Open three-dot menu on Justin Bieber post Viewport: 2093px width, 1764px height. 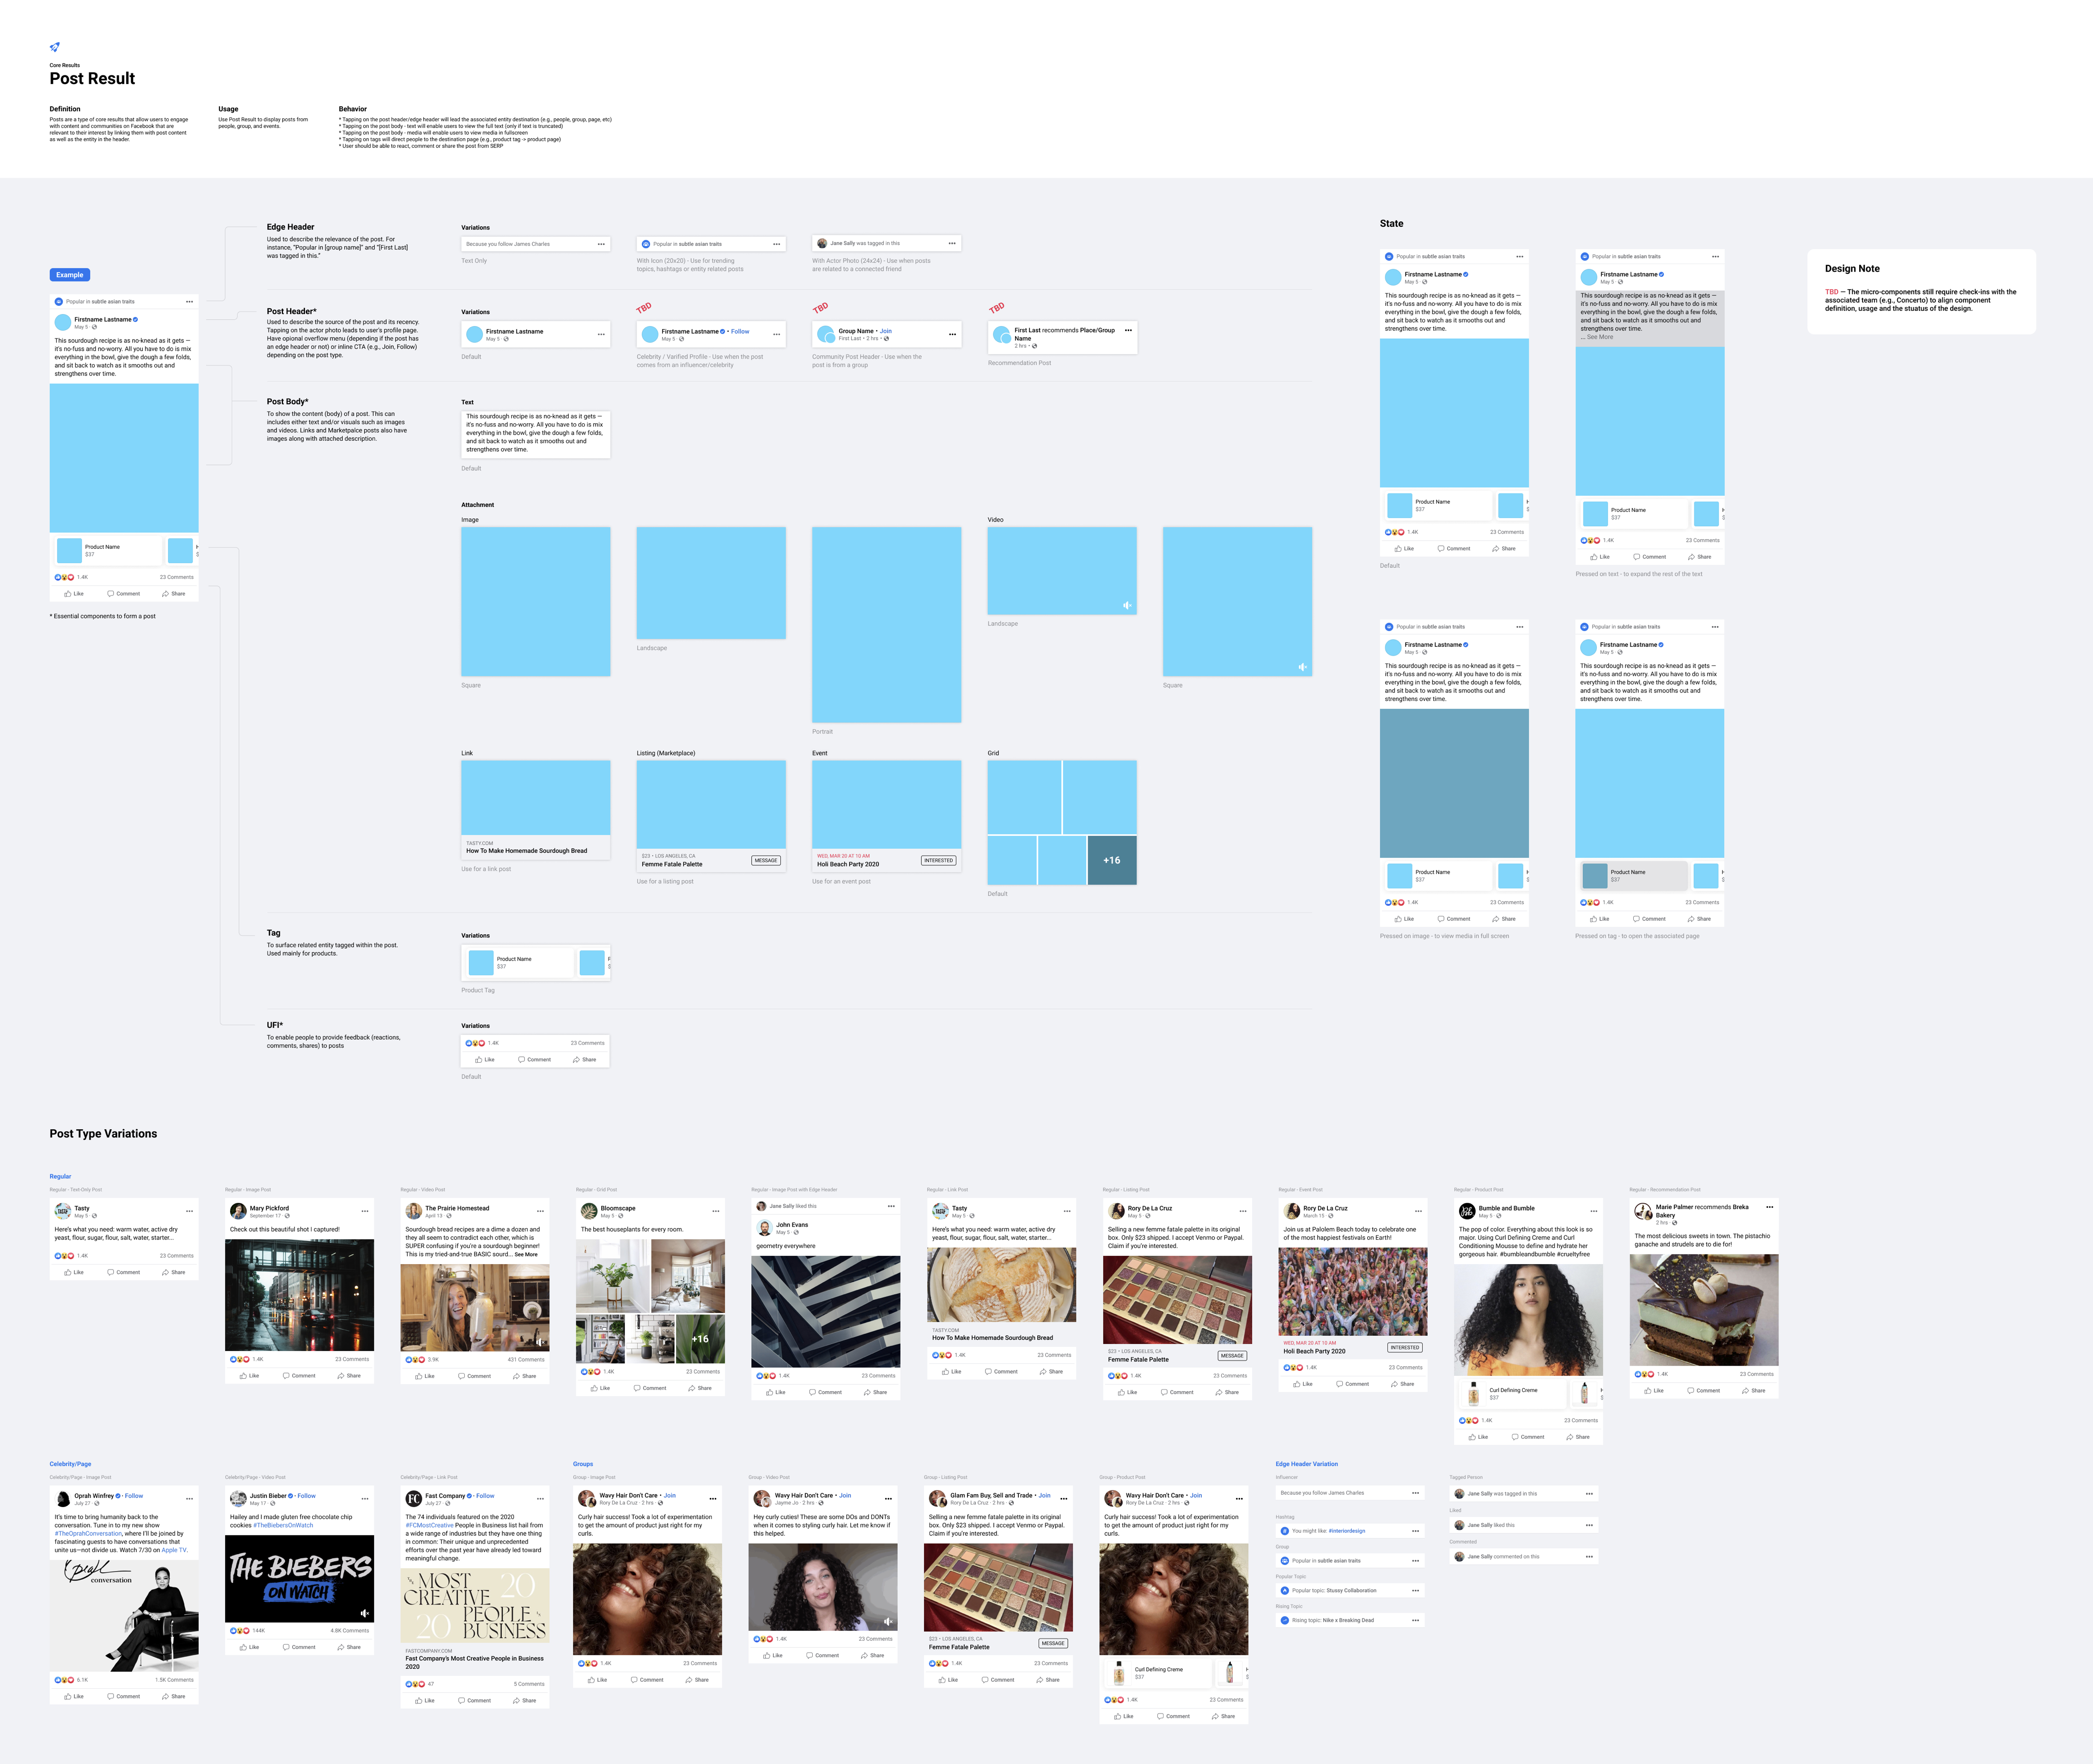tap(365, 1499)
